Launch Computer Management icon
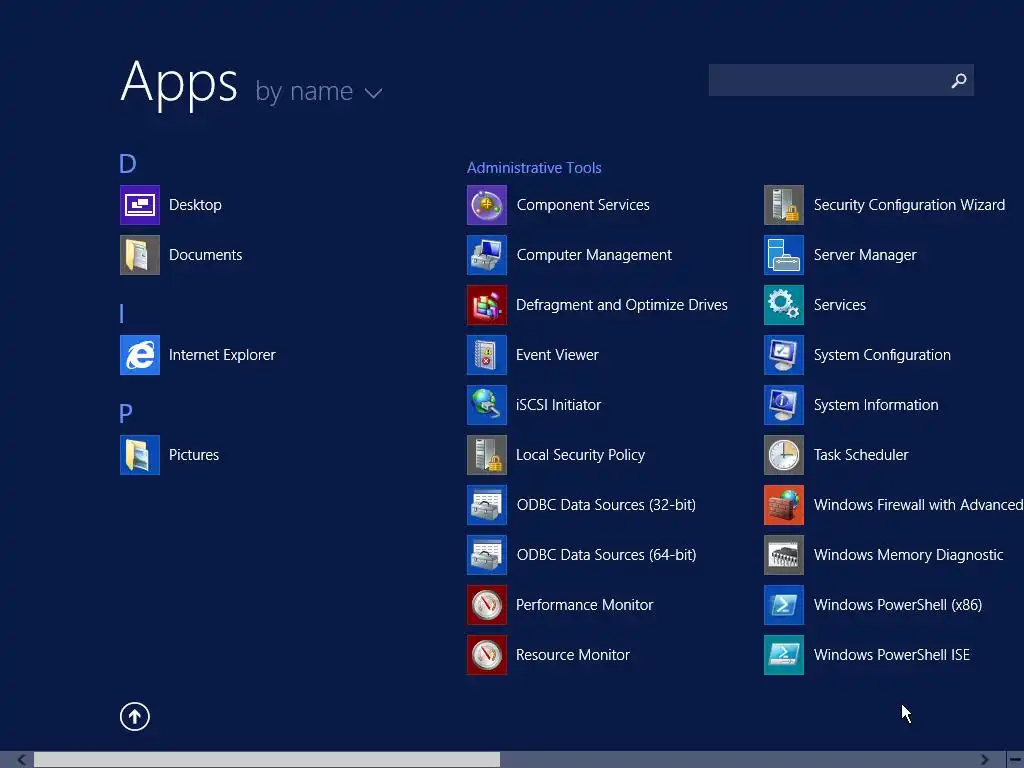Screen dimensions: 1024x768 coord(487,255)
